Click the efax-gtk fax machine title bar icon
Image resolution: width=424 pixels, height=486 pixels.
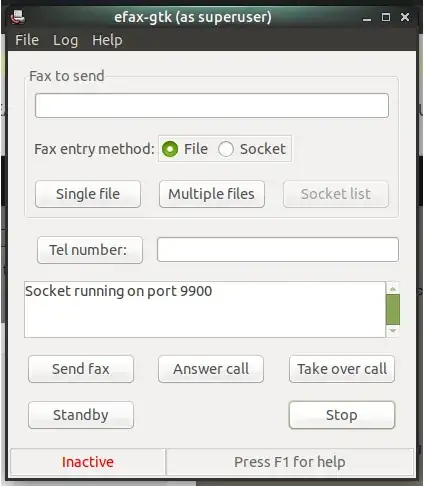tap(18, 17)
